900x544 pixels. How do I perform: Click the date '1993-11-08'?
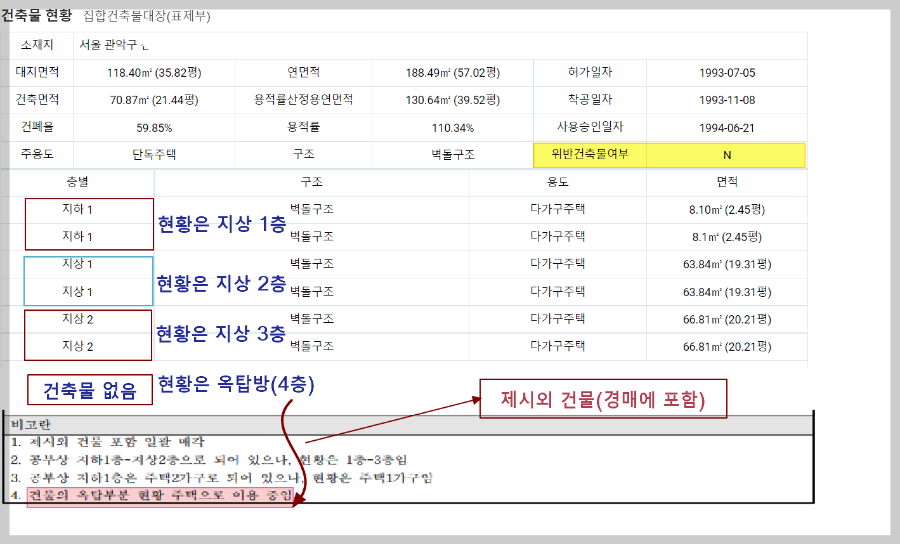727,100
